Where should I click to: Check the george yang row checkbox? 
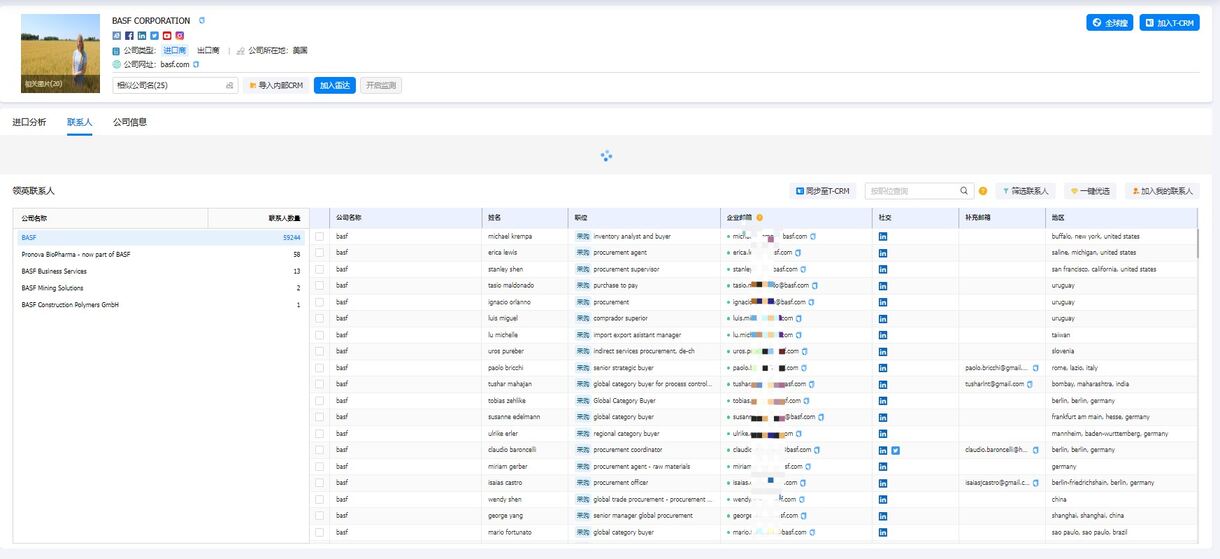[320, 516]
